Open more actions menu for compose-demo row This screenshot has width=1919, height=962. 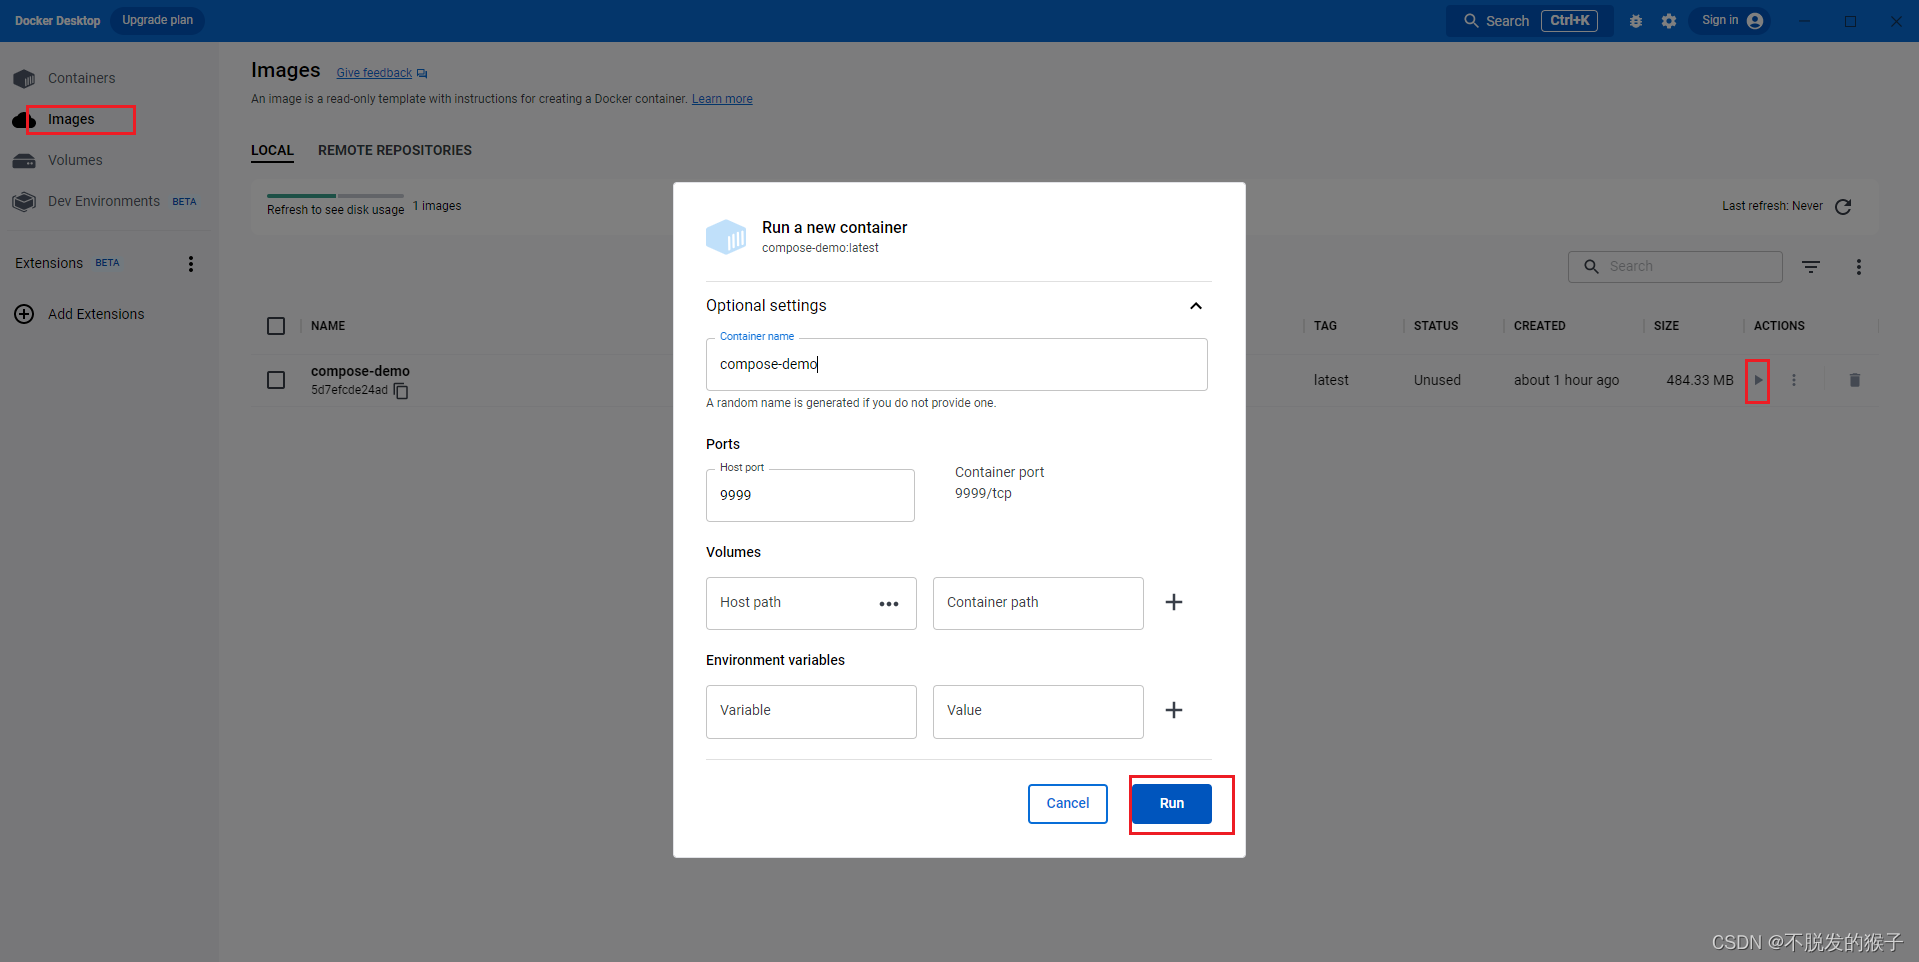pos(1793,380)
